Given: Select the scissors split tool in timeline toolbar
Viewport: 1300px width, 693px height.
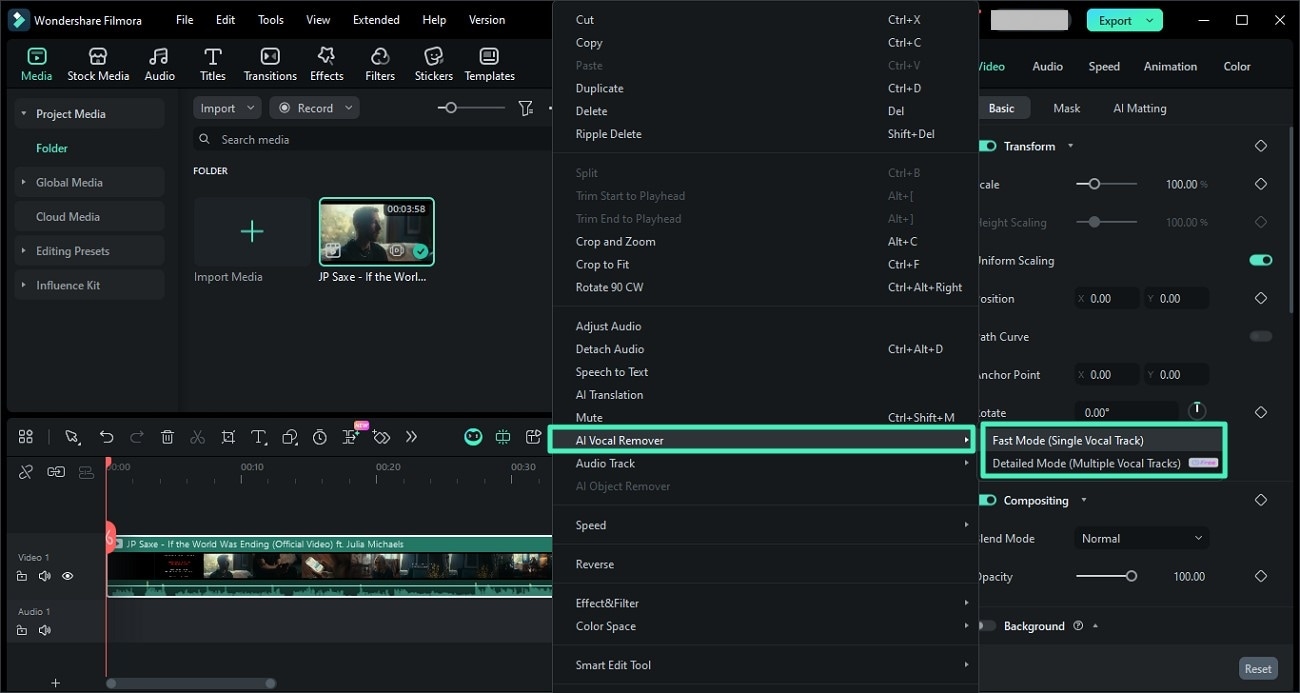Looking at the screenshot, I should point(197,437).
